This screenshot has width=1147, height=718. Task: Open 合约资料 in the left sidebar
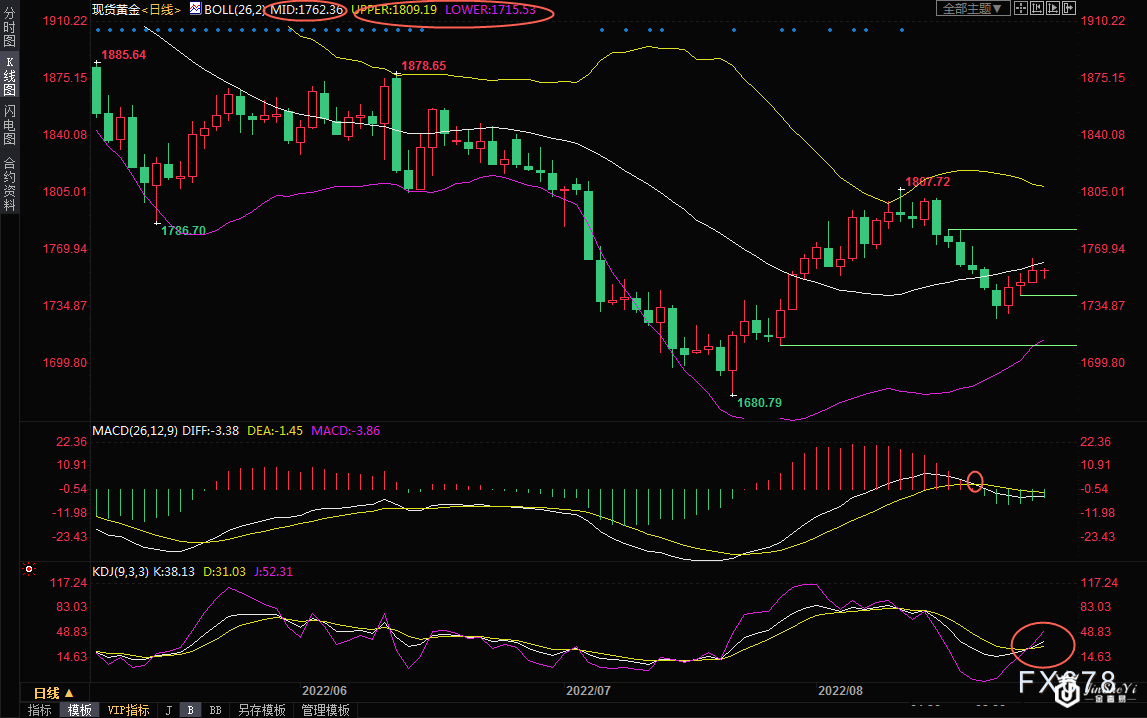9,183
